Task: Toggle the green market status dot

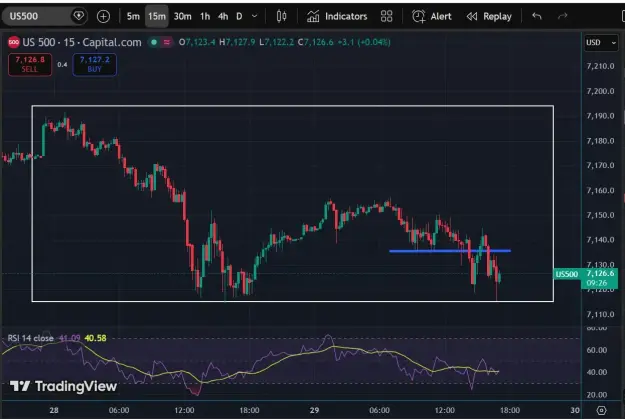Action: (x=154, y=42)
